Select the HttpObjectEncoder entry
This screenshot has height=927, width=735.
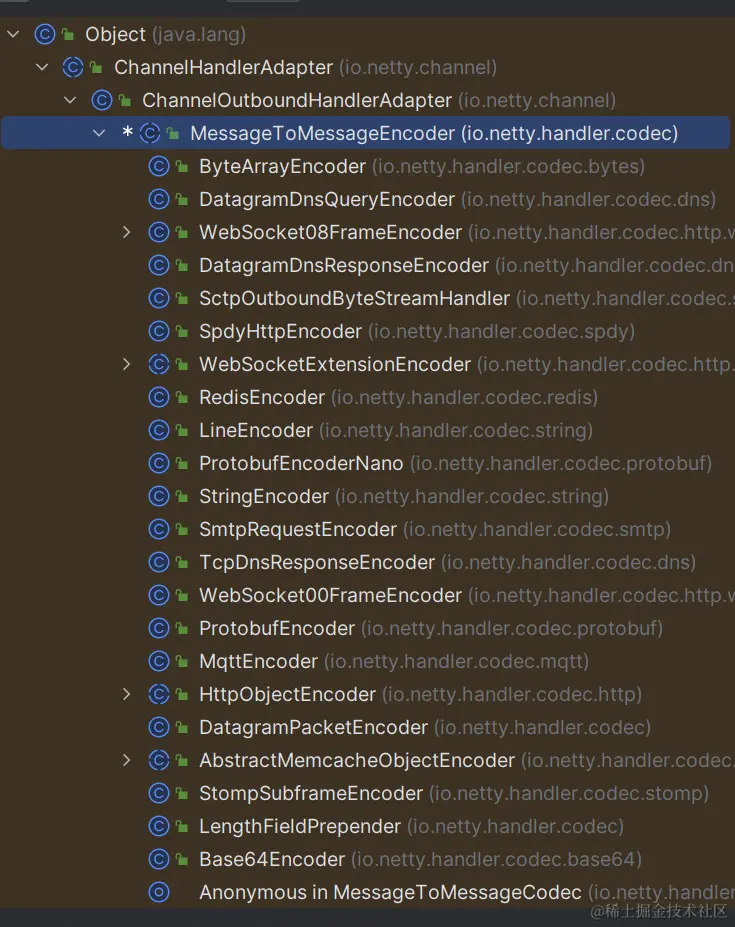(x=420, y=694)
